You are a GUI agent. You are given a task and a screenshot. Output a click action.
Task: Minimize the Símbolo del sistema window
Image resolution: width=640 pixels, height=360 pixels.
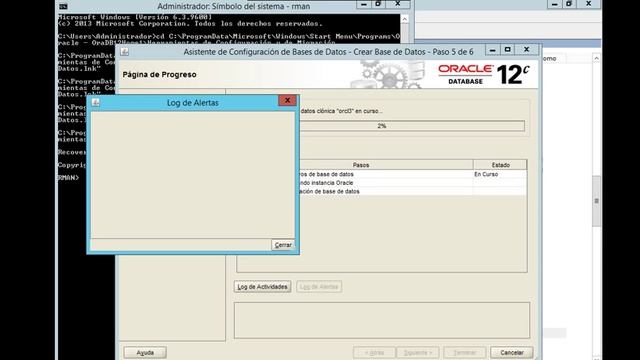coord(364,4)
